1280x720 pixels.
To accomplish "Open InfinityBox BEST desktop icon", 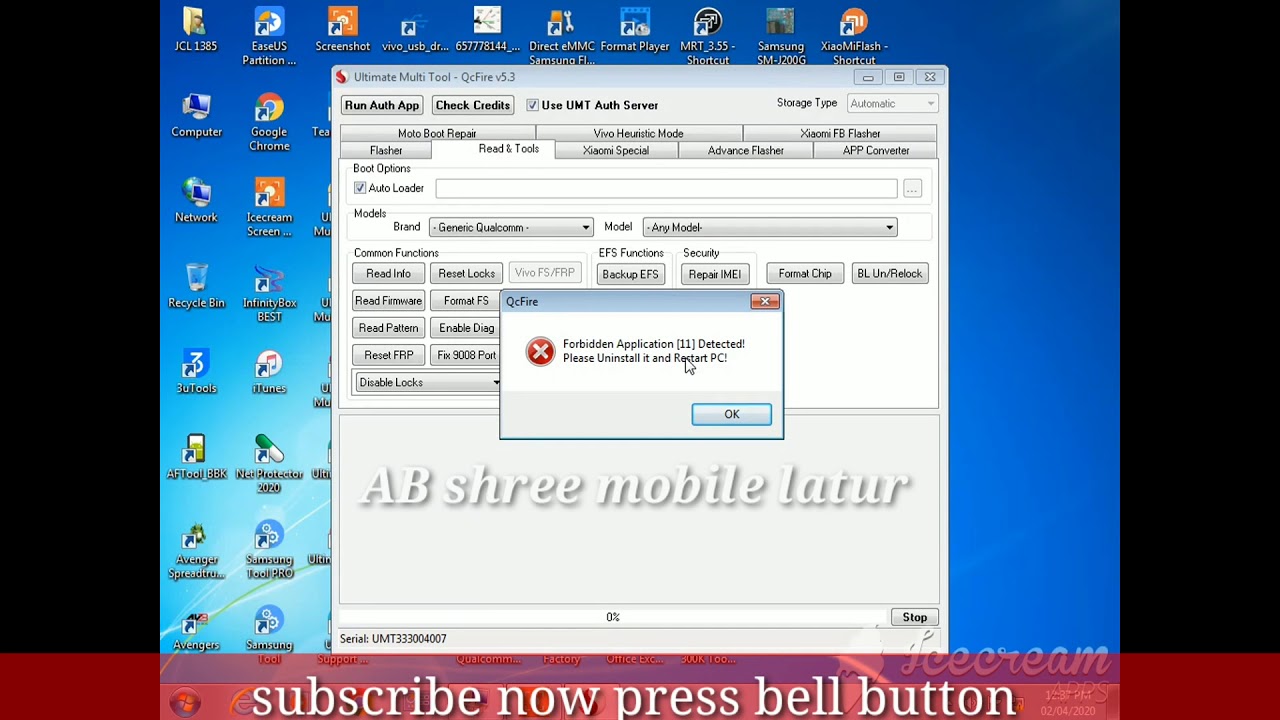I will 269,294.
